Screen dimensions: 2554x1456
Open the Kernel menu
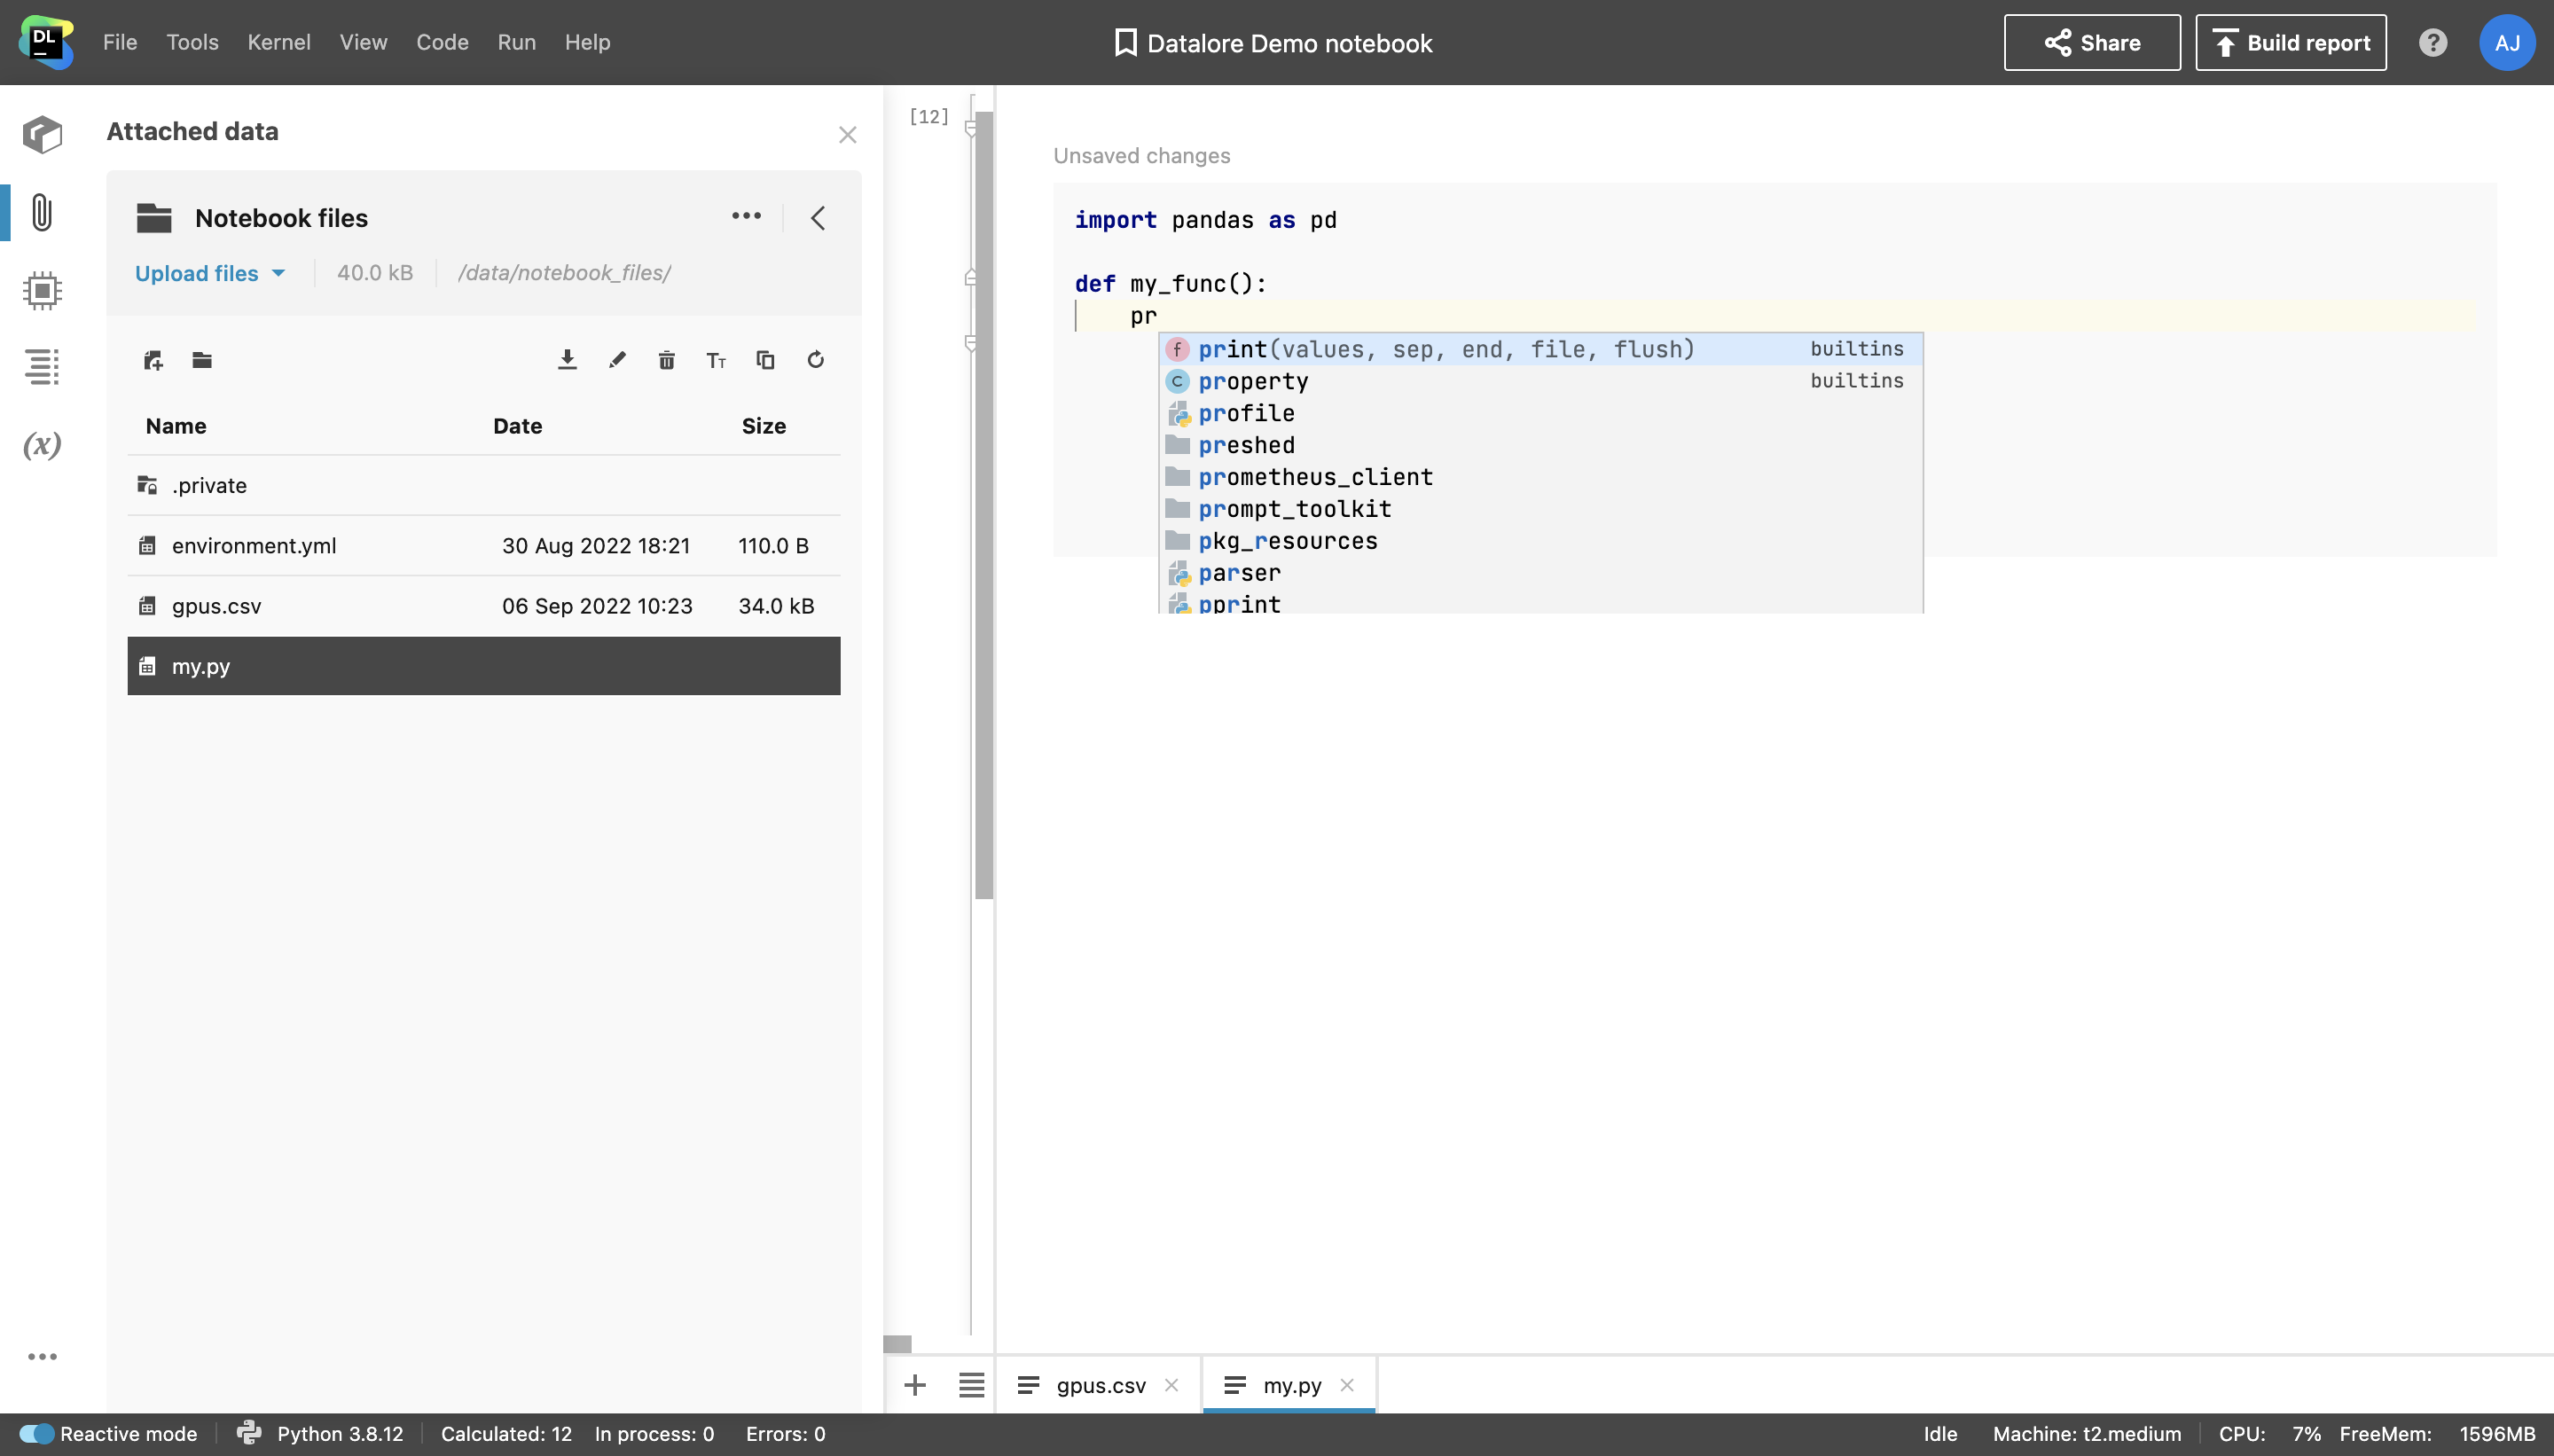(x=279, y=43)
